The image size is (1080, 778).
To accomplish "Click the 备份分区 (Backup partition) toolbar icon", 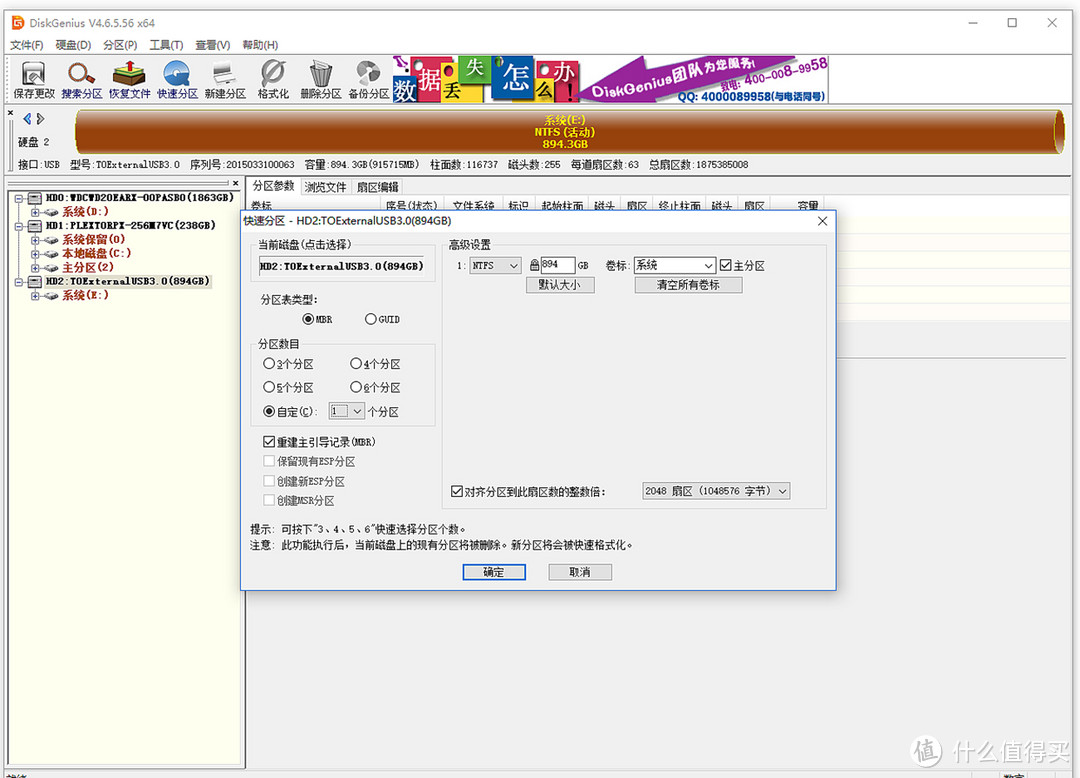I will [x=368, y=80].
